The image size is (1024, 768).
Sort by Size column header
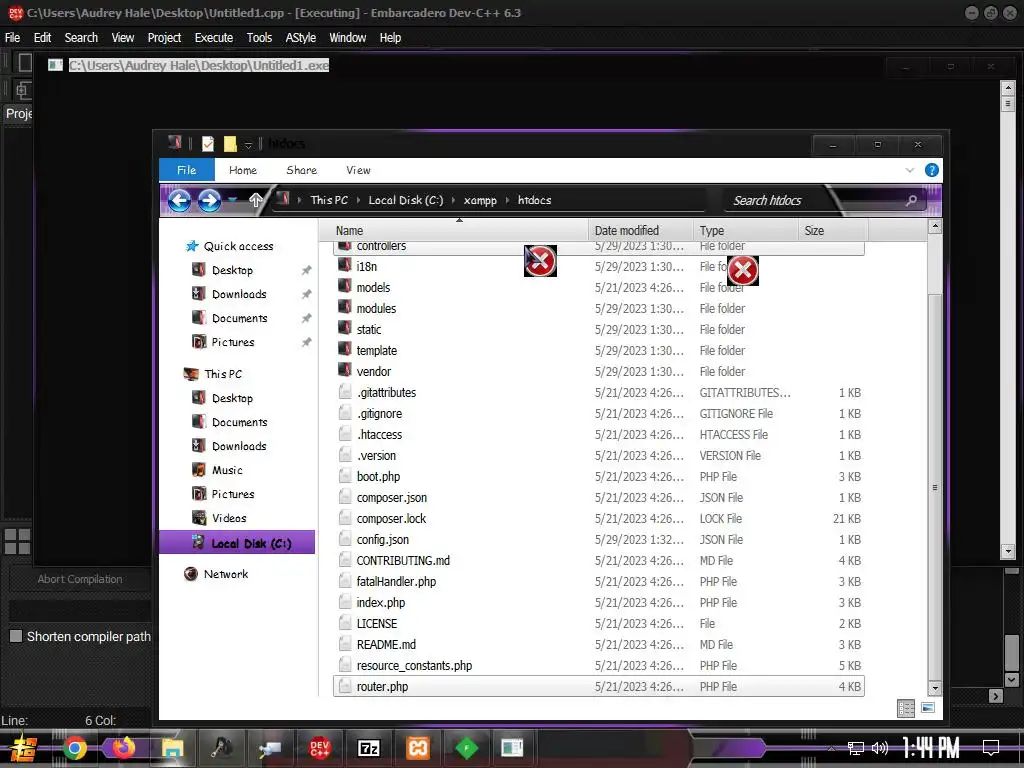pyautogui.click(x=833, y=231)
